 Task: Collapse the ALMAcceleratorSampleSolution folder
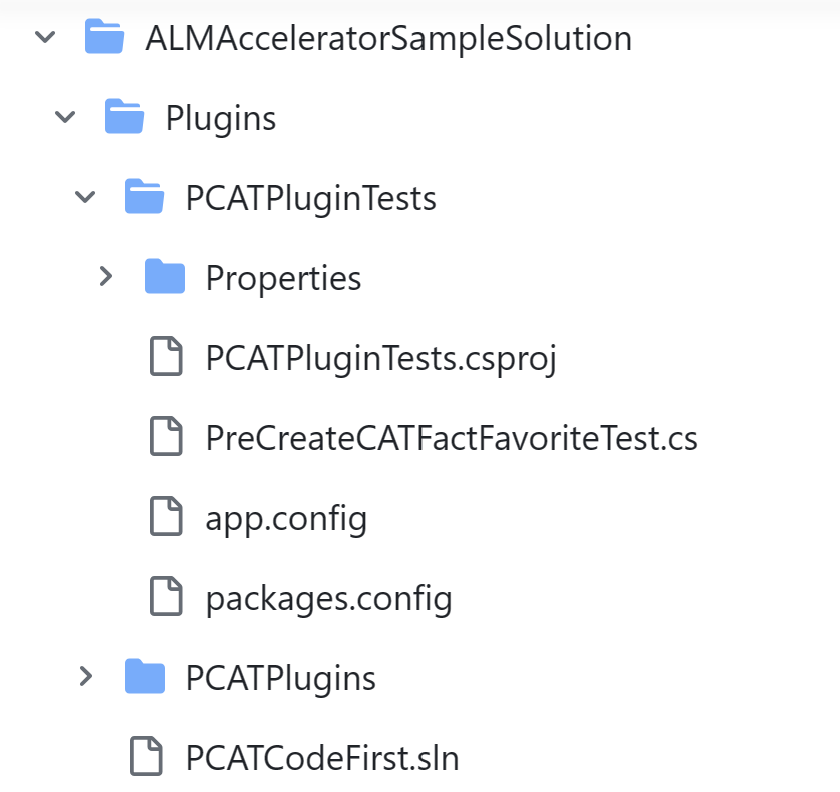[x=44, y=37]
